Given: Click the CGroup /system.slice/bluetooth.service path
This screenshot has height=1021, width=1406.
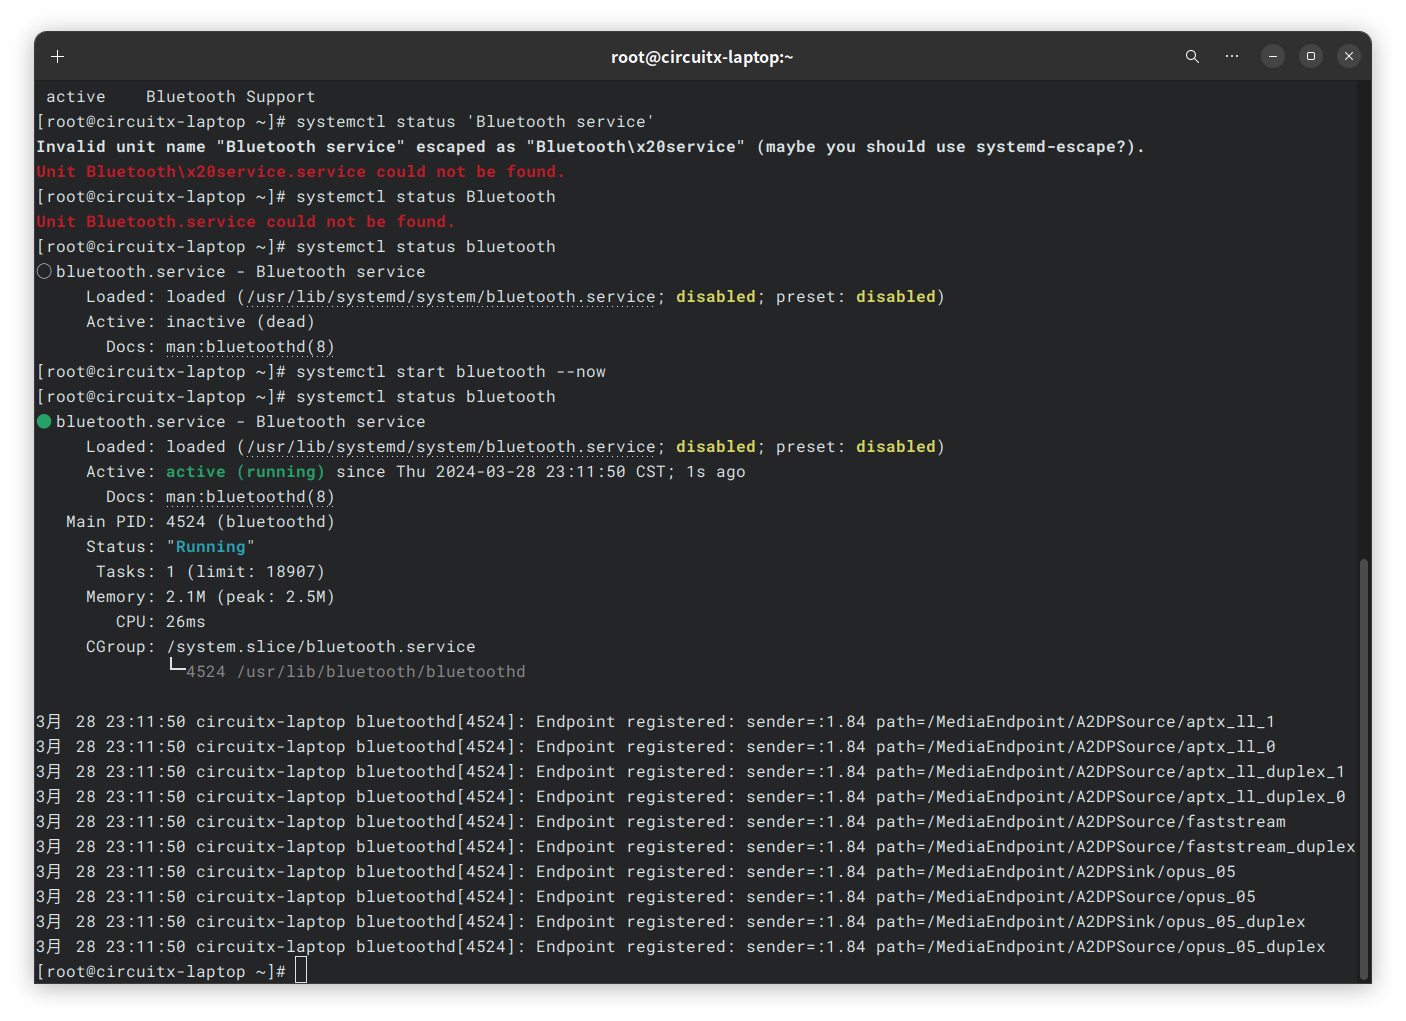Looking at the screenshot, I should point(321,647).
